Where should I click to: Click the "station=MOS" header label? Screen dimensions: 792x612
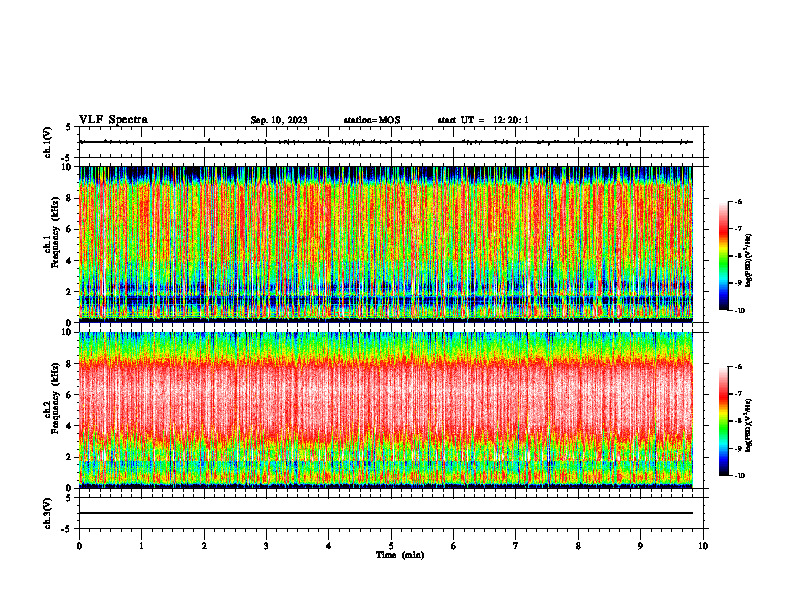pyautogui.click(x=372, y=120)
